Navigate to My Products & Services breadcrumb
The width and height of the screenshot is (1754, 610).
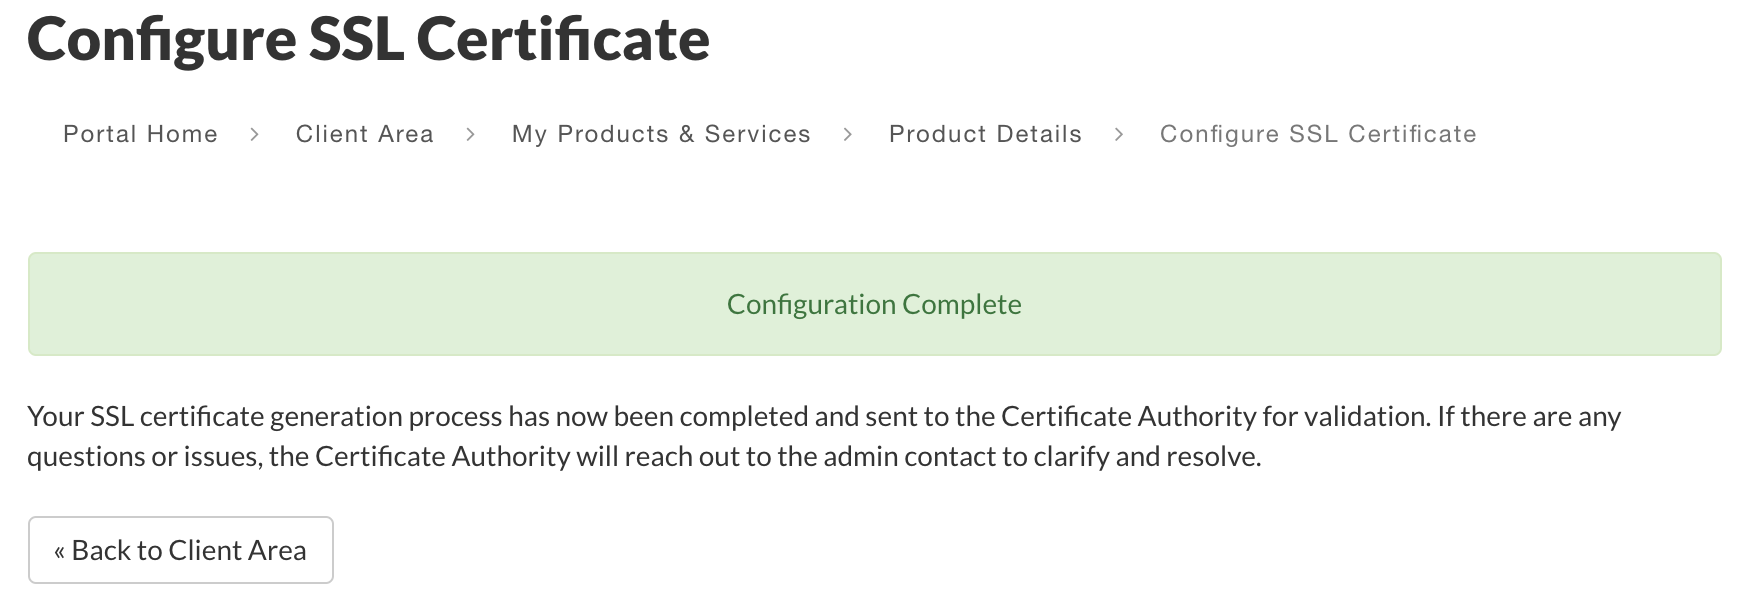661,134
